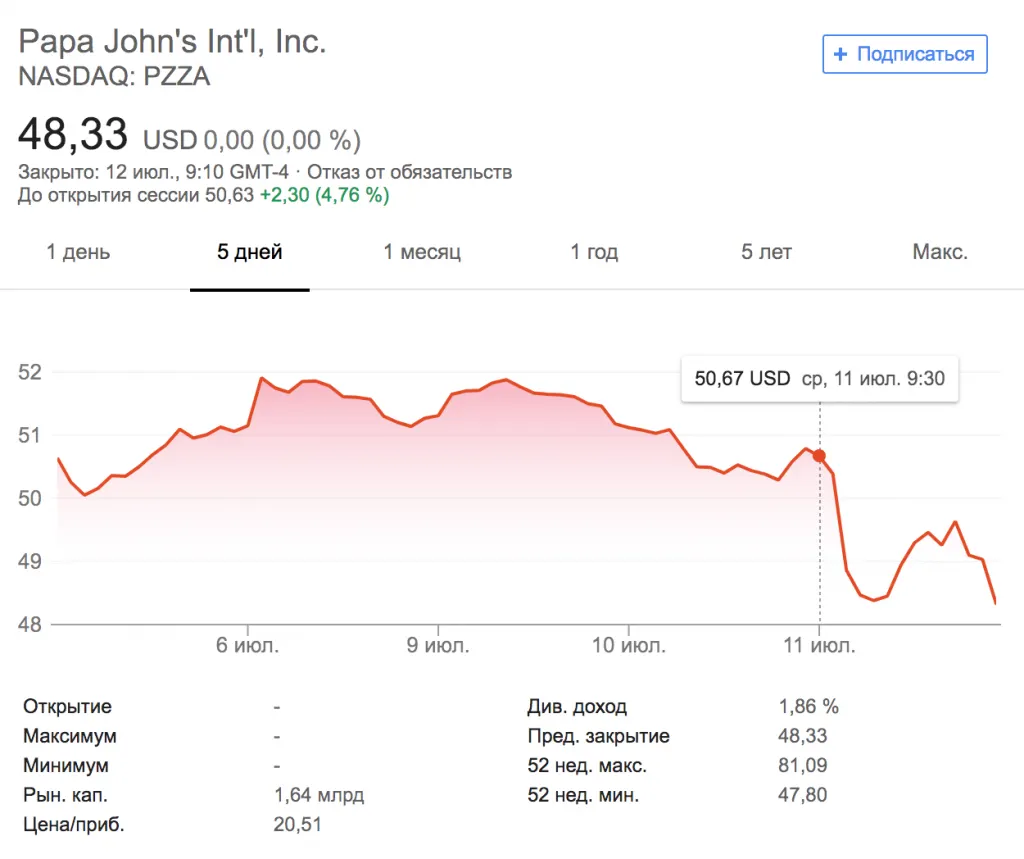This screenshot has width=1024, height=859.
Task: Click the plus icon beside Подписаться
Action: (840, 54)
